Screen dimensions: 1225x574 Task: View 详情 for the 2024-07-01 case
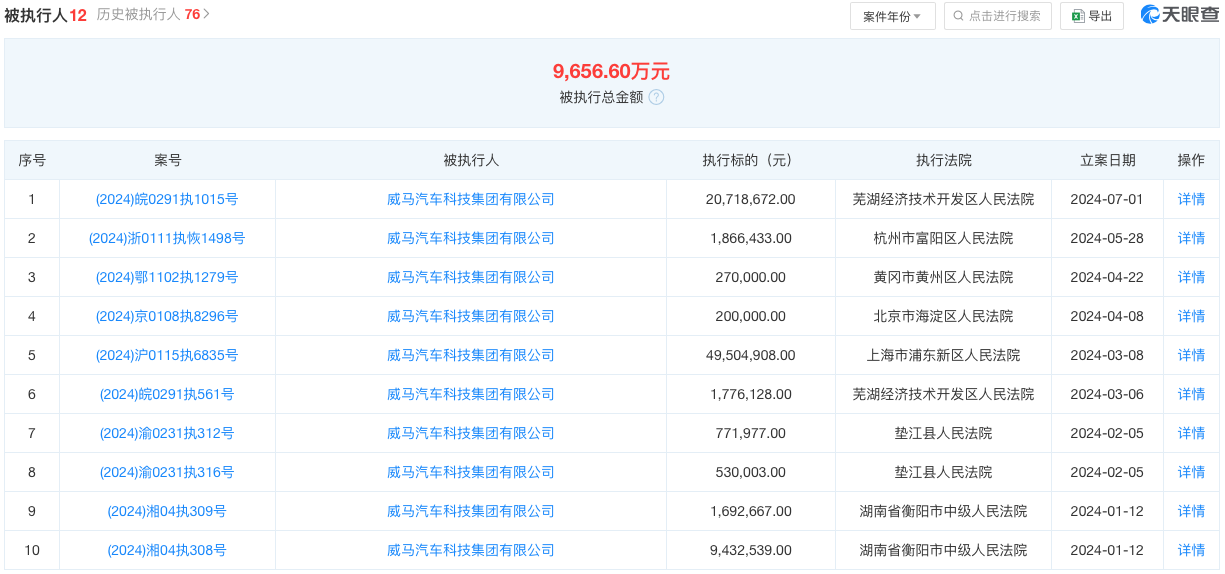pos(1191,199)
